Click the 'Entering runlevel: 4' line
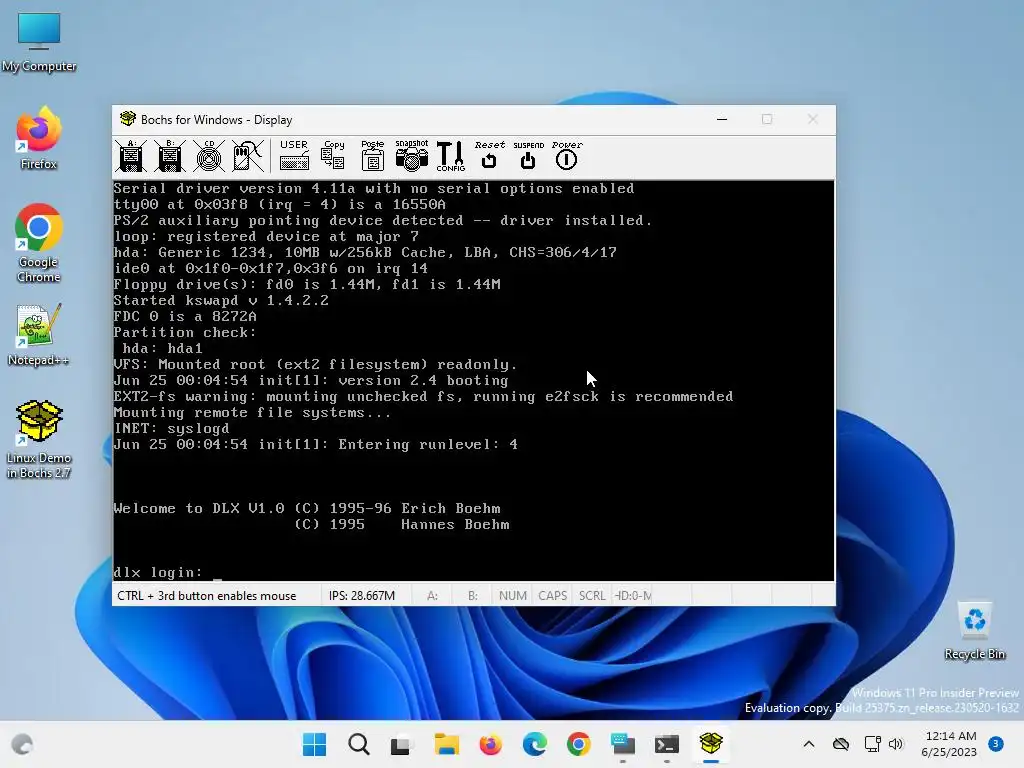Image resolution: width=1024 pixels, height=768 pixels. pyautogui.click(x=428, y=445)
